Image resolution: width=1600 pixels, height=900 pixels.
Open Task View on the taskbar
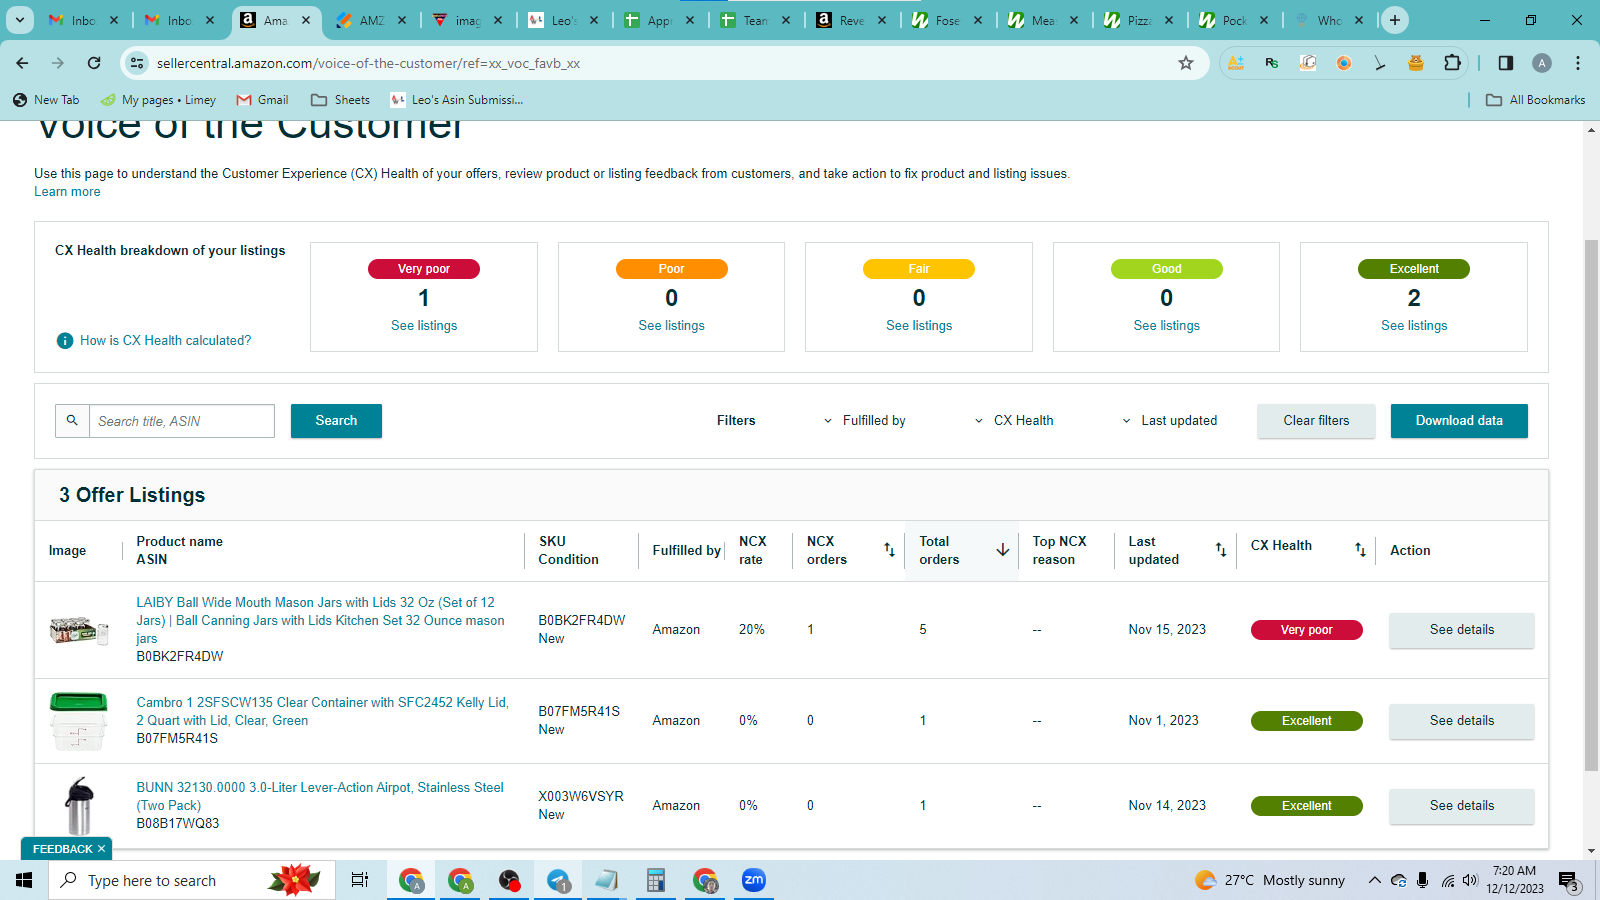pyautogui.click(x=360, y=880)
